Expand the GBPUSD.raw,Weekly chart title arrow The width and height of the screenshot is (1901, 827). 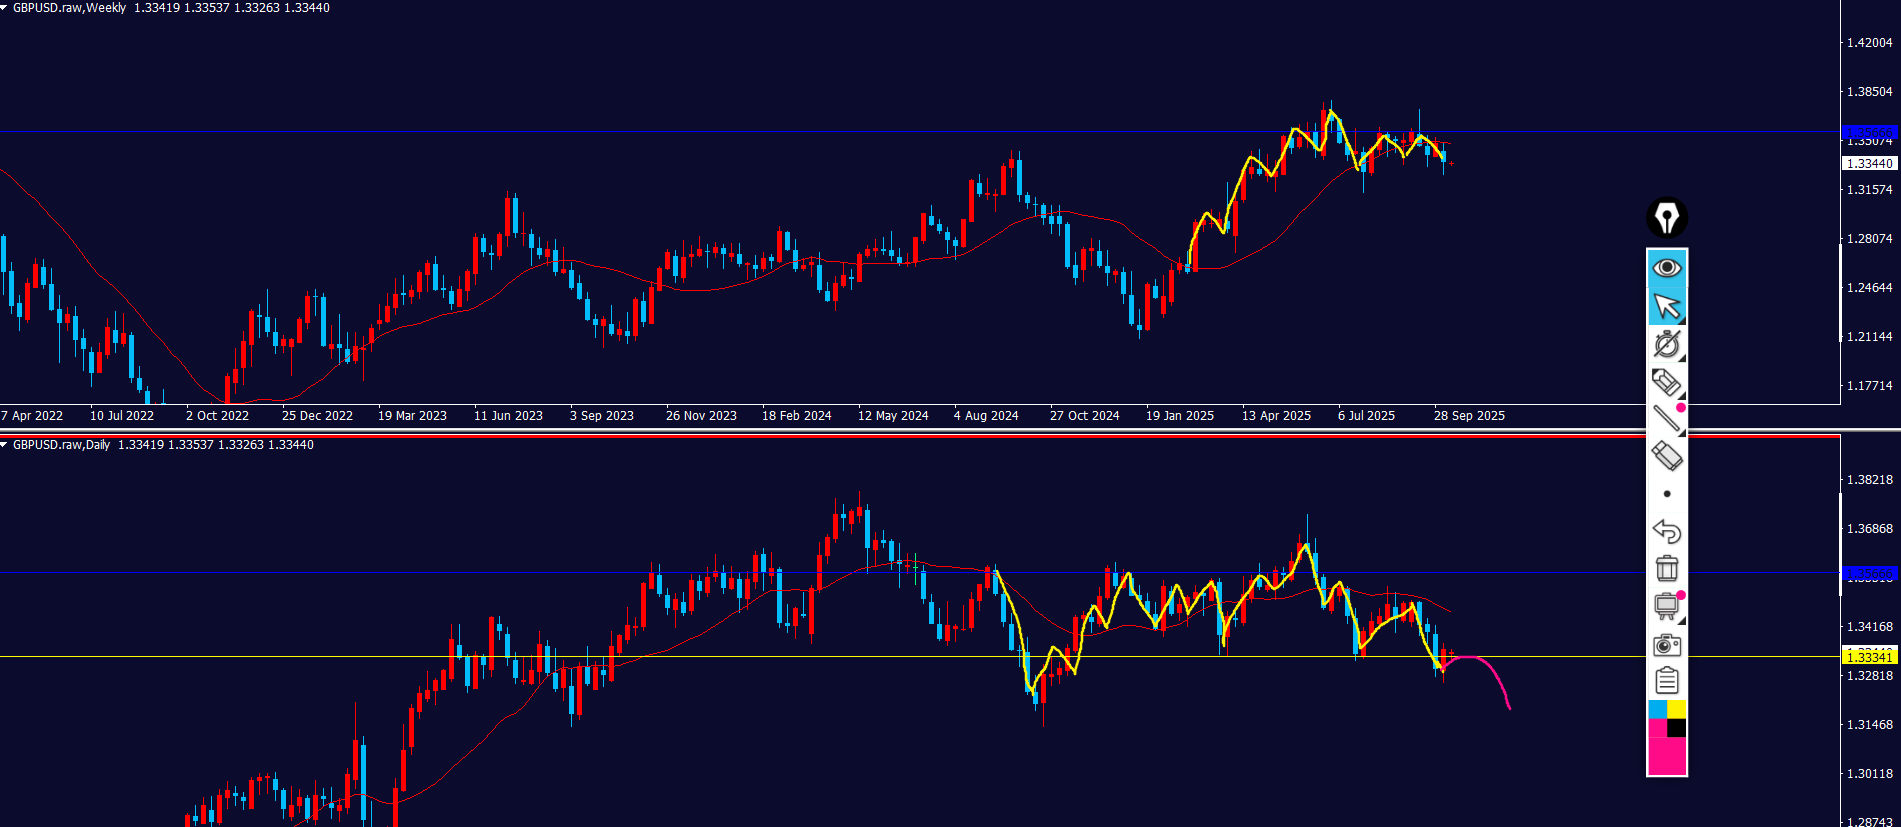click(5, 8)
